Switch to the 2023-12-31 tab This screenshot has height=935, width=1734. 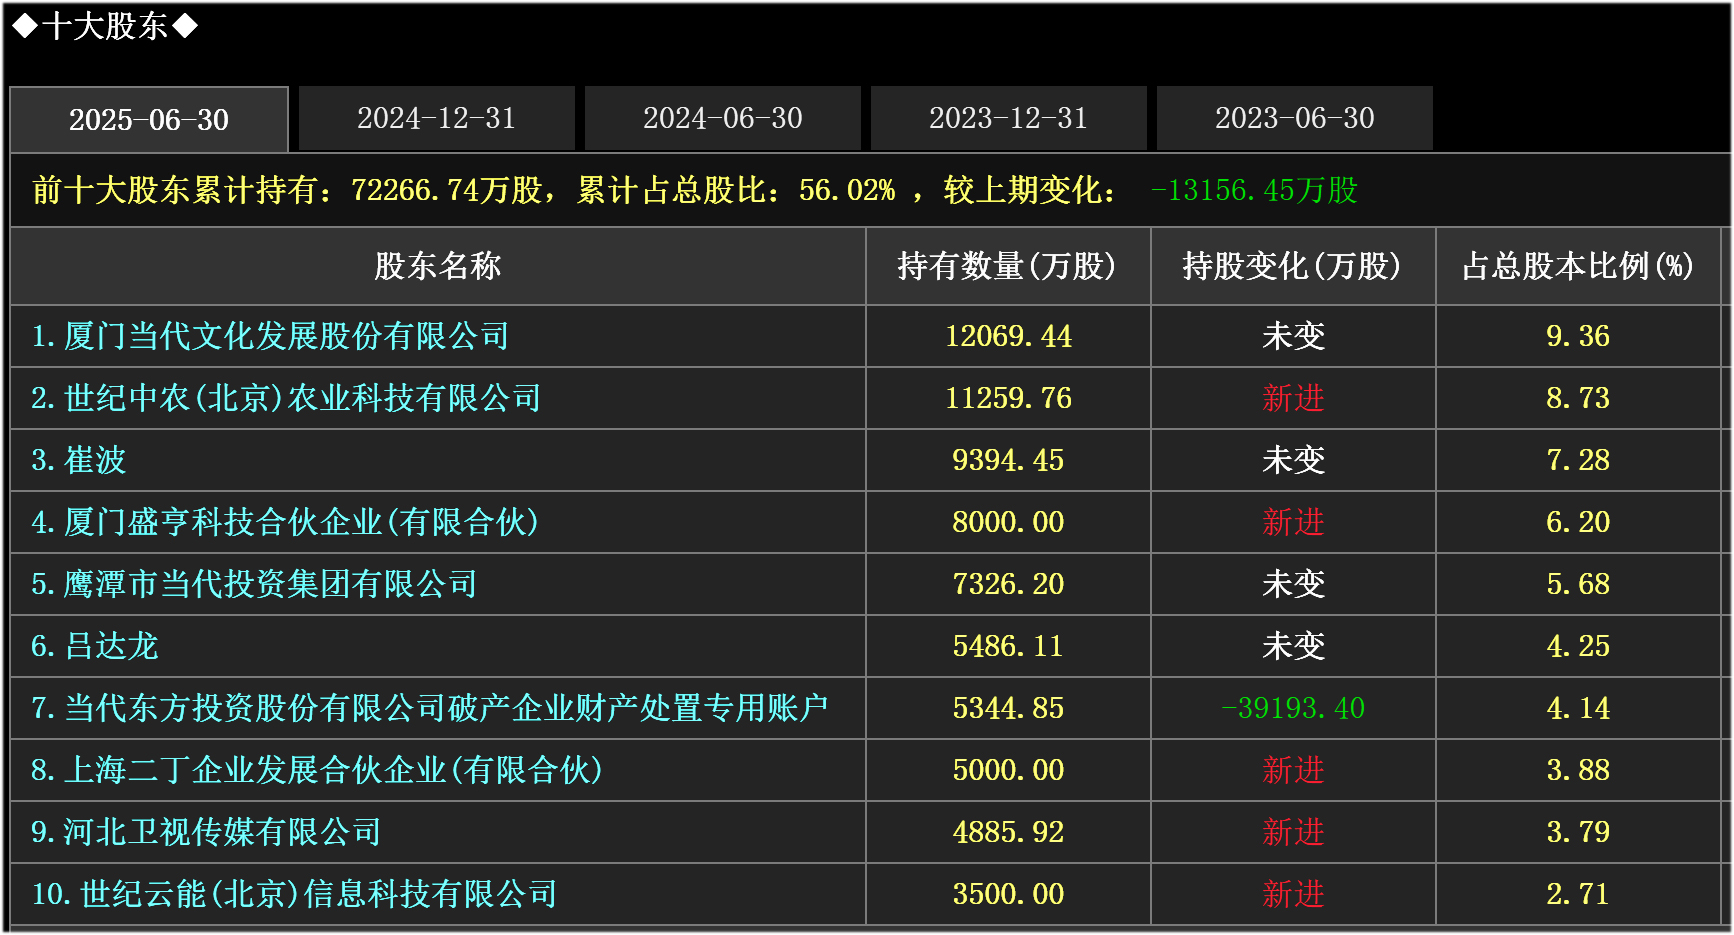tap(1008, 118)
